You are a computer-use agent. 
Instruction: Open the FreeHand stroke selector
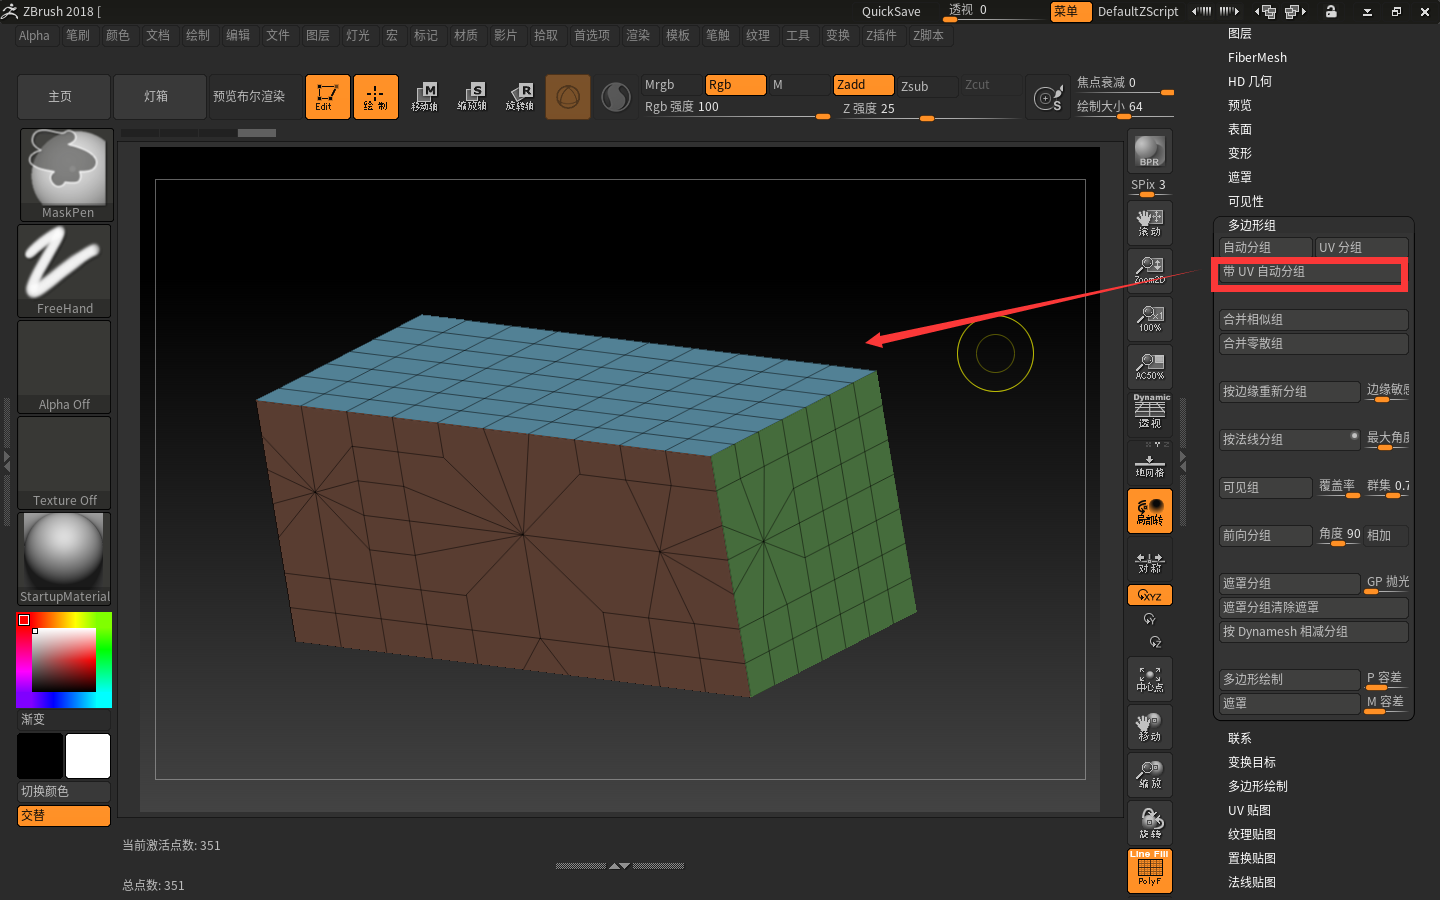pos(64,270)
